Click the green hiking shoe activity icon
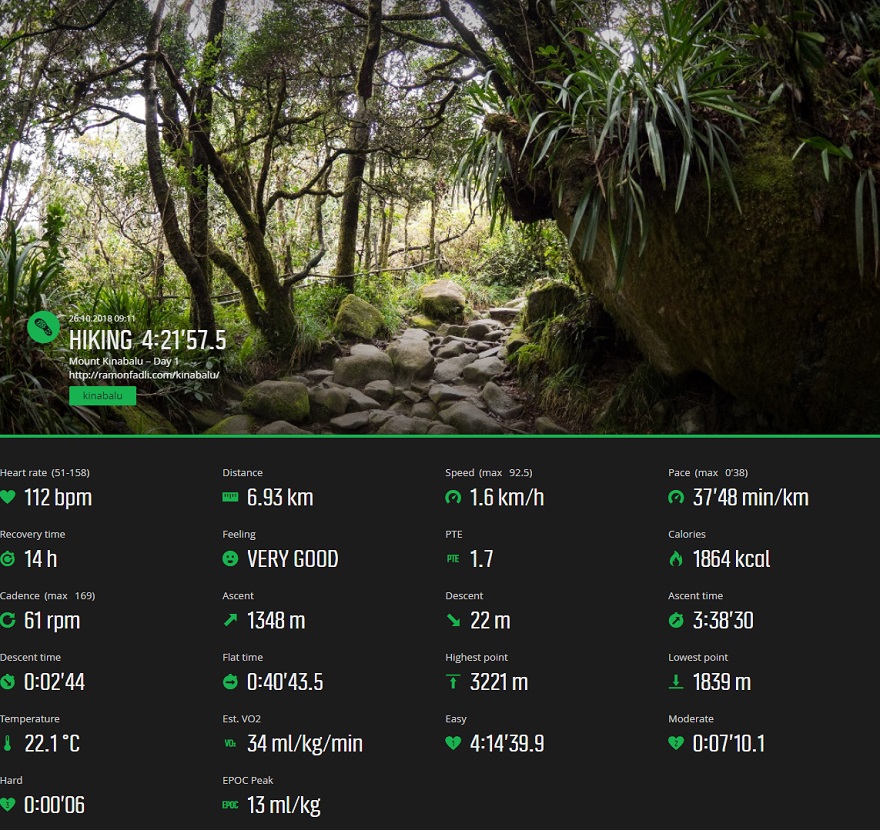 [x=43, y=327]
